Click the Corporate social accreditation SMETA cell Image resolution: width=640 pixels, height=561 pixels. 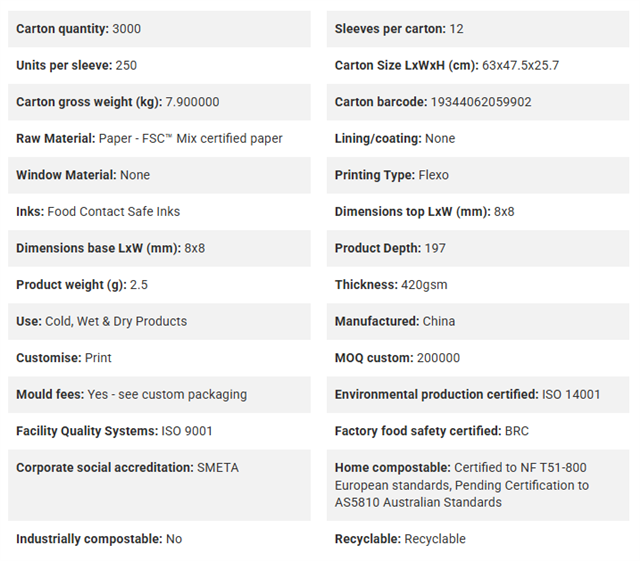(x=159, y=485)
